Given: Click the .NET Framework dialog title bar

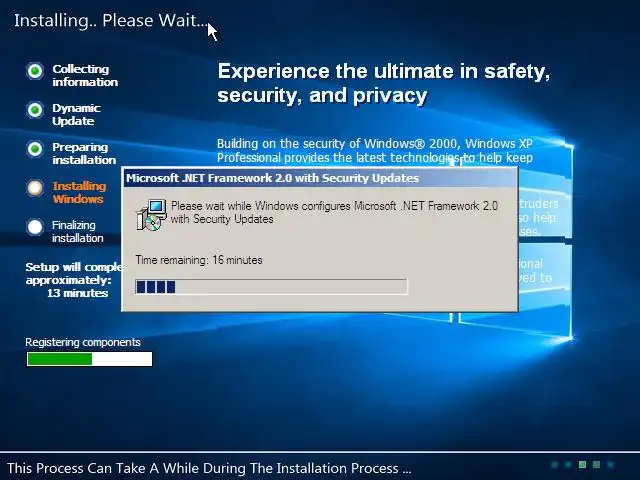Looking at the screenshot, I should 321,178.
